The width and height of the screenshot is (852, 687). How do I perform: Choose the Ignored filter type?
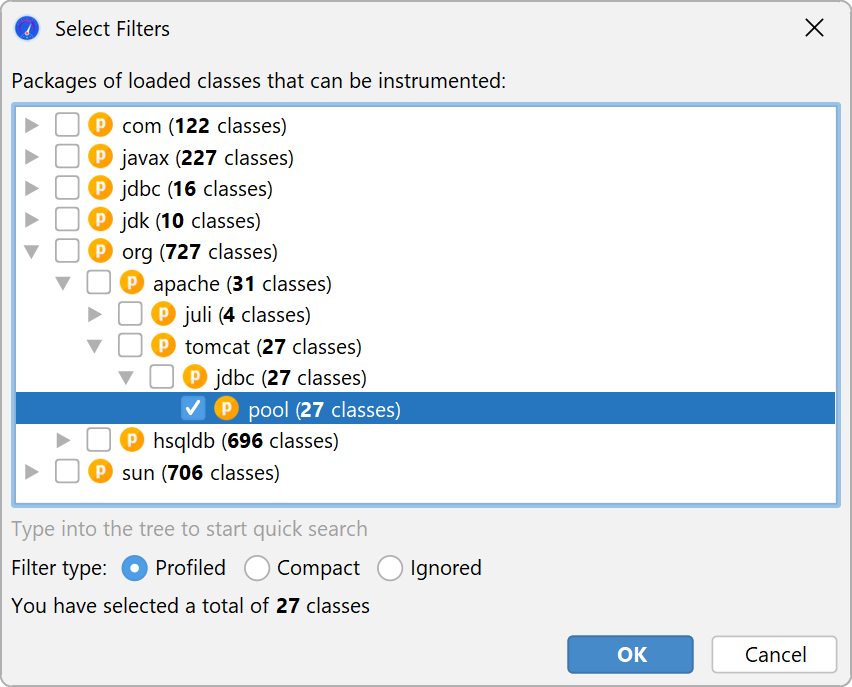390,568
